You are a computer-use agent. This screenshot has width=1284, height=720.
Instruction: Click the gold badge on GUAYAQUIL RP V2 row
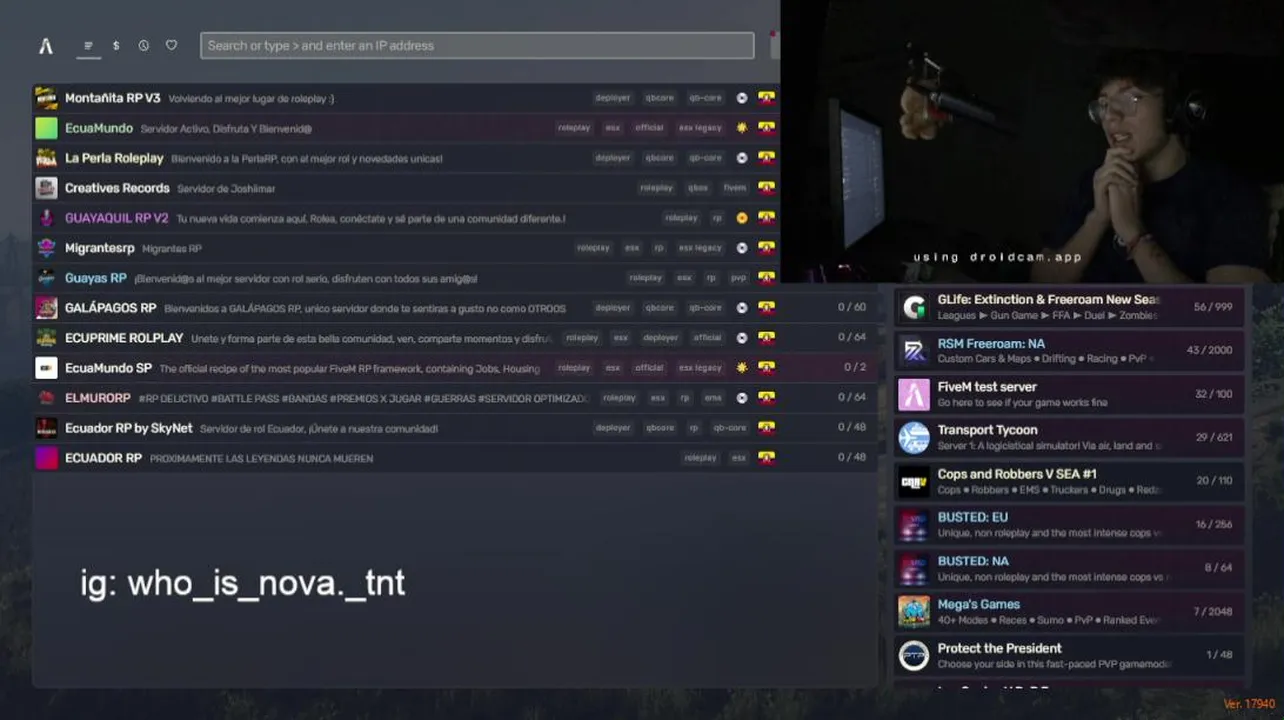point(742,218)
